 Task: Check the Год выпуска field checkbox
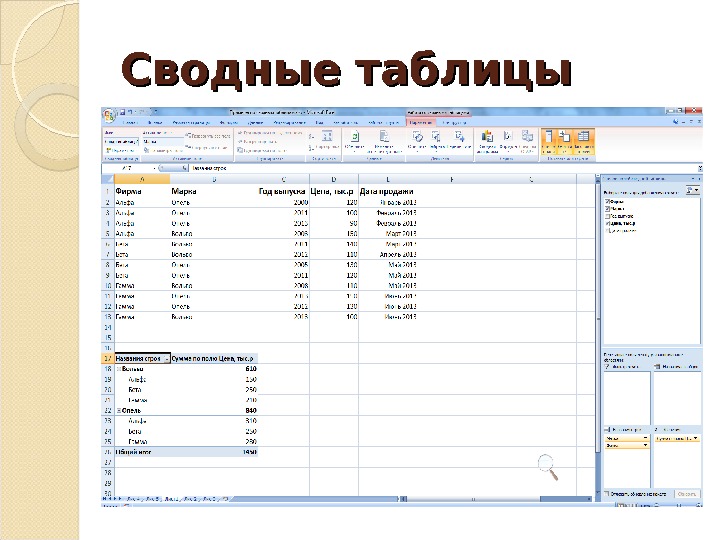[x=608, y=216]
